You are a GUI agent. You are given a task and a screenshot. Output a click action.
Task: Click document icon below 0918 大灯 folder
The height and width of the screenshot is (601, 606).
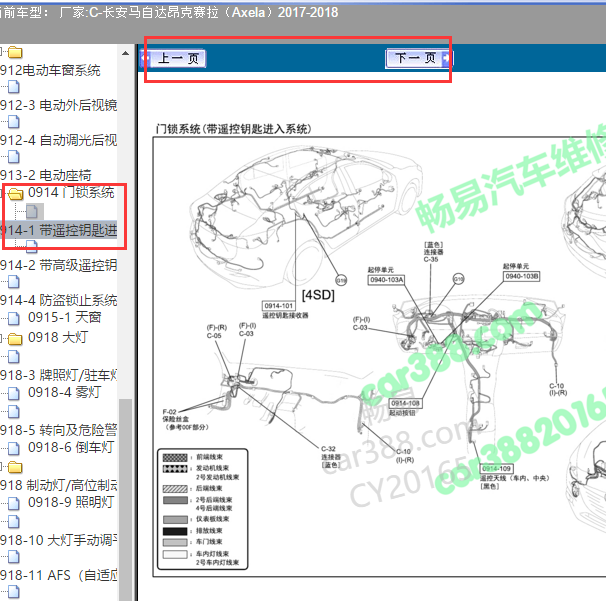[x=14, y=356]
